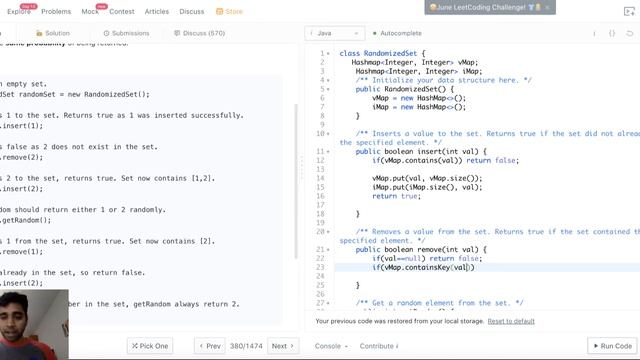Click the panel divider drag handle
Viewport: 640px width, 360px height.
point(302,168)
